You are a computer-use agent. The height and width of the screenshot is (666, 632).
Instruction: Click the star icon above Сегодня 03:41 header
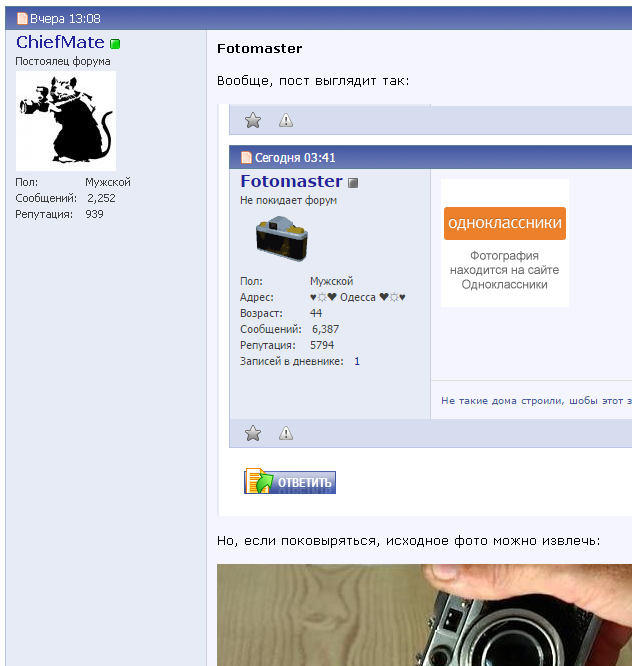click(253, 121)
